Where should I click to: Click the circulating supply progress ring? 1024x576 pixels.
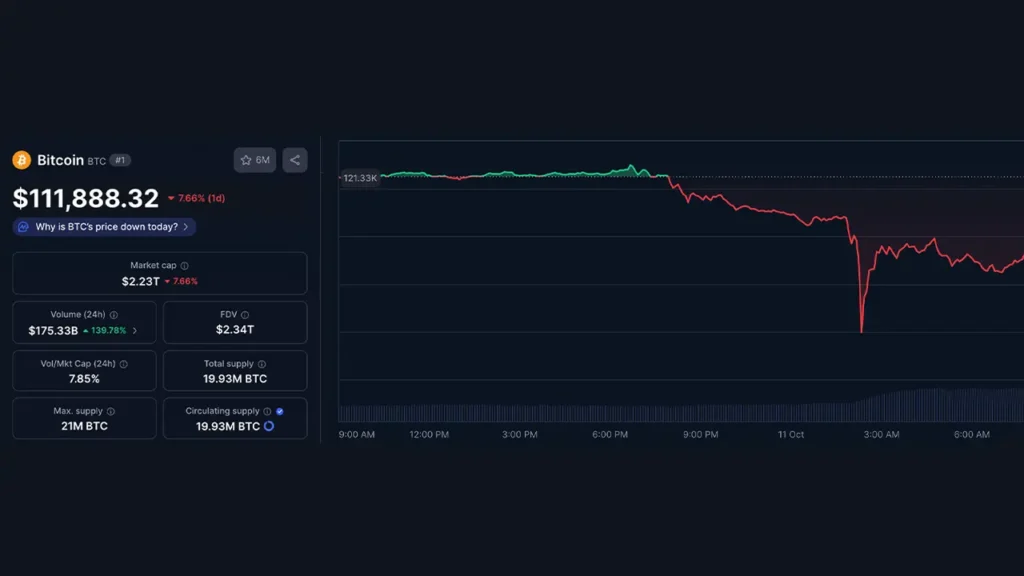(269, 426)
